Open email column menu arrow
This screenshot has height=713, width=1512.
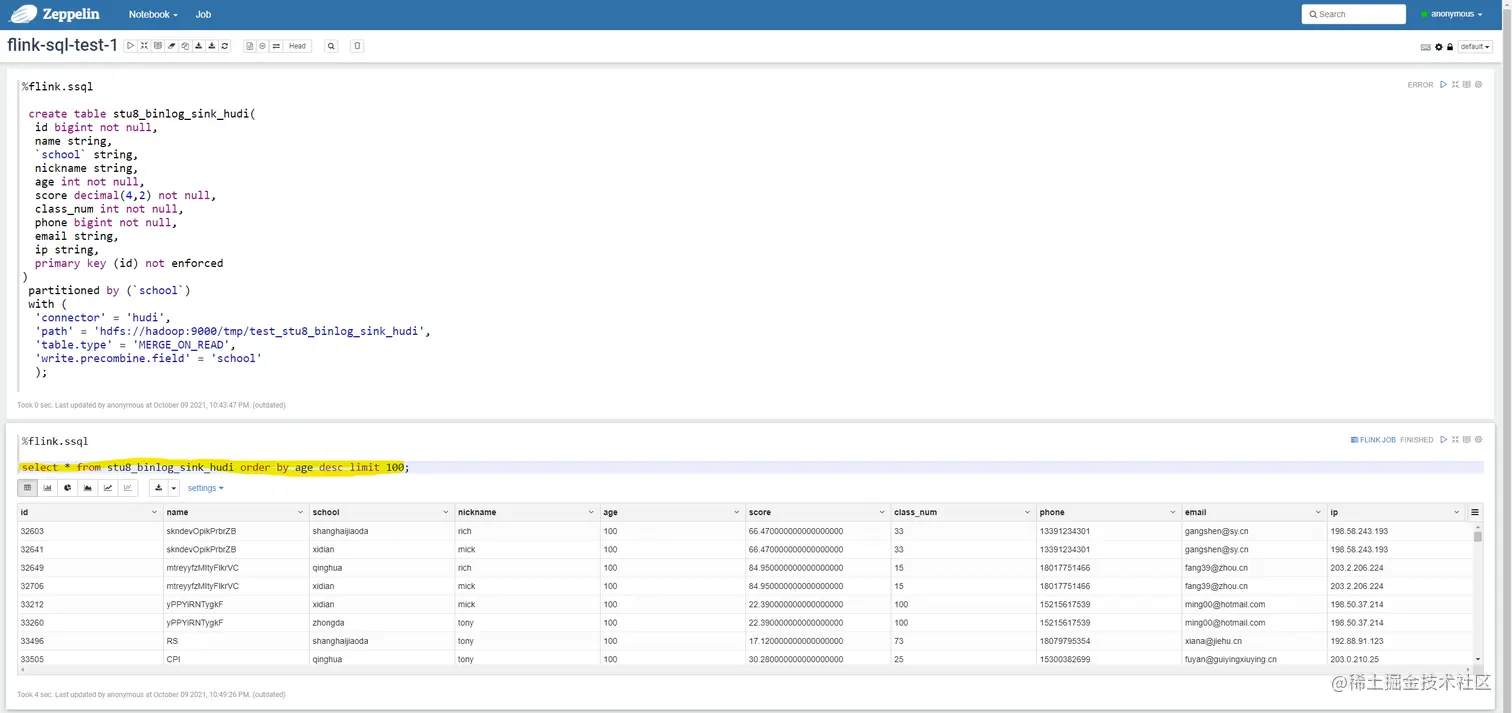point(1318,512)
